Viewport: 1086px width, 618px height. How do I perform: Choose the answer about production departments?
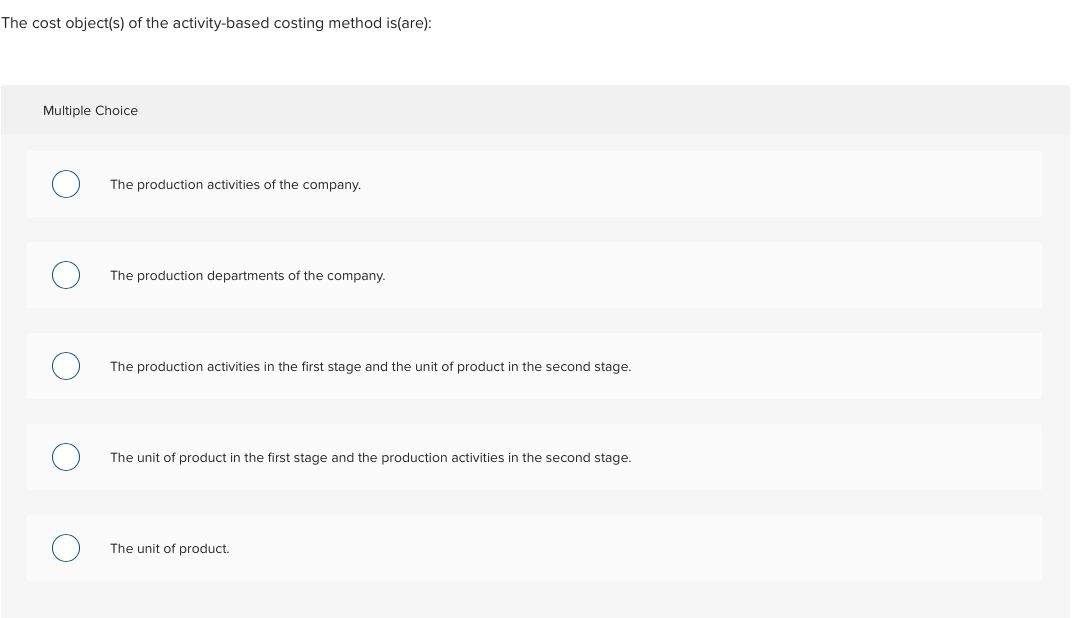pyautogui.click(x=248, y=275)
